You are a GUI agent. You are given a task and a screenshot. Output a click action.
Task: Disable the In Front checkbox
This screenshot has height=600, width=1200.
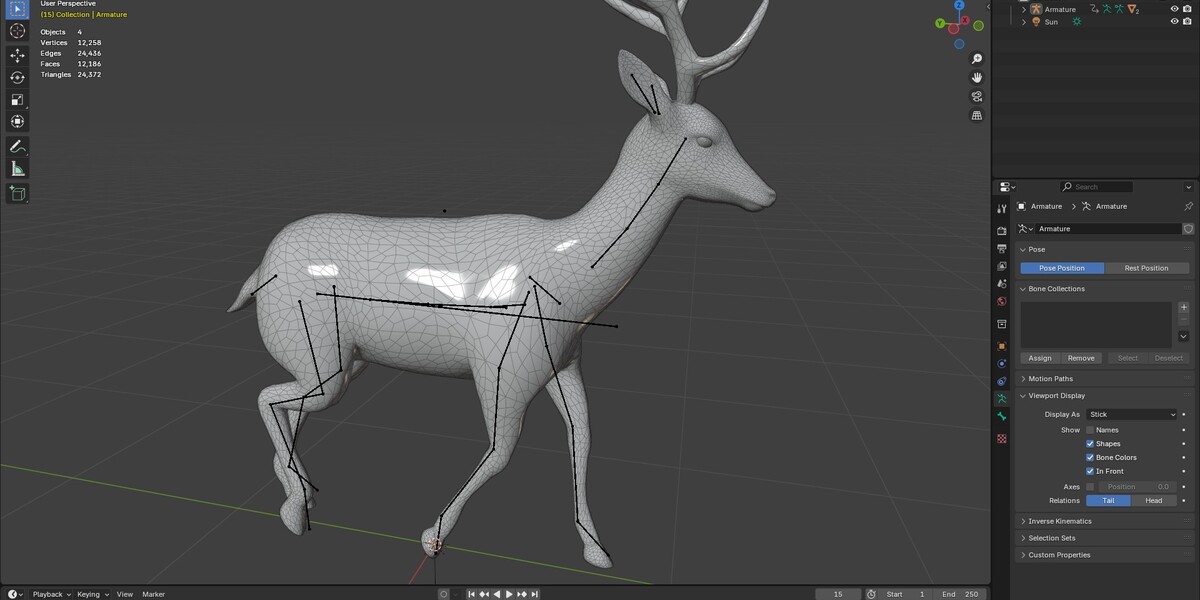coord(1090,471)
